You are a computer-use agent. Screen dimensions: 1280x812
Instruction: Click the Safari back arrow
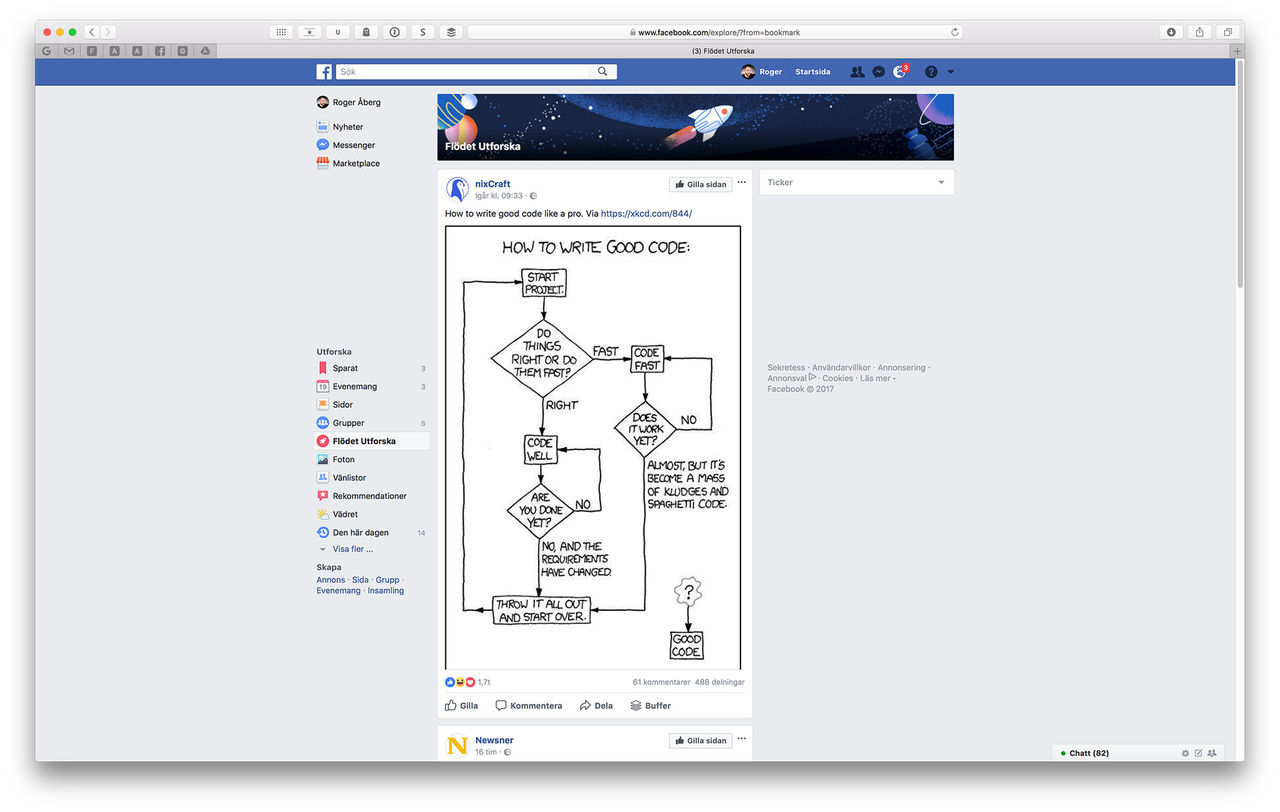(x=92, y=32)
